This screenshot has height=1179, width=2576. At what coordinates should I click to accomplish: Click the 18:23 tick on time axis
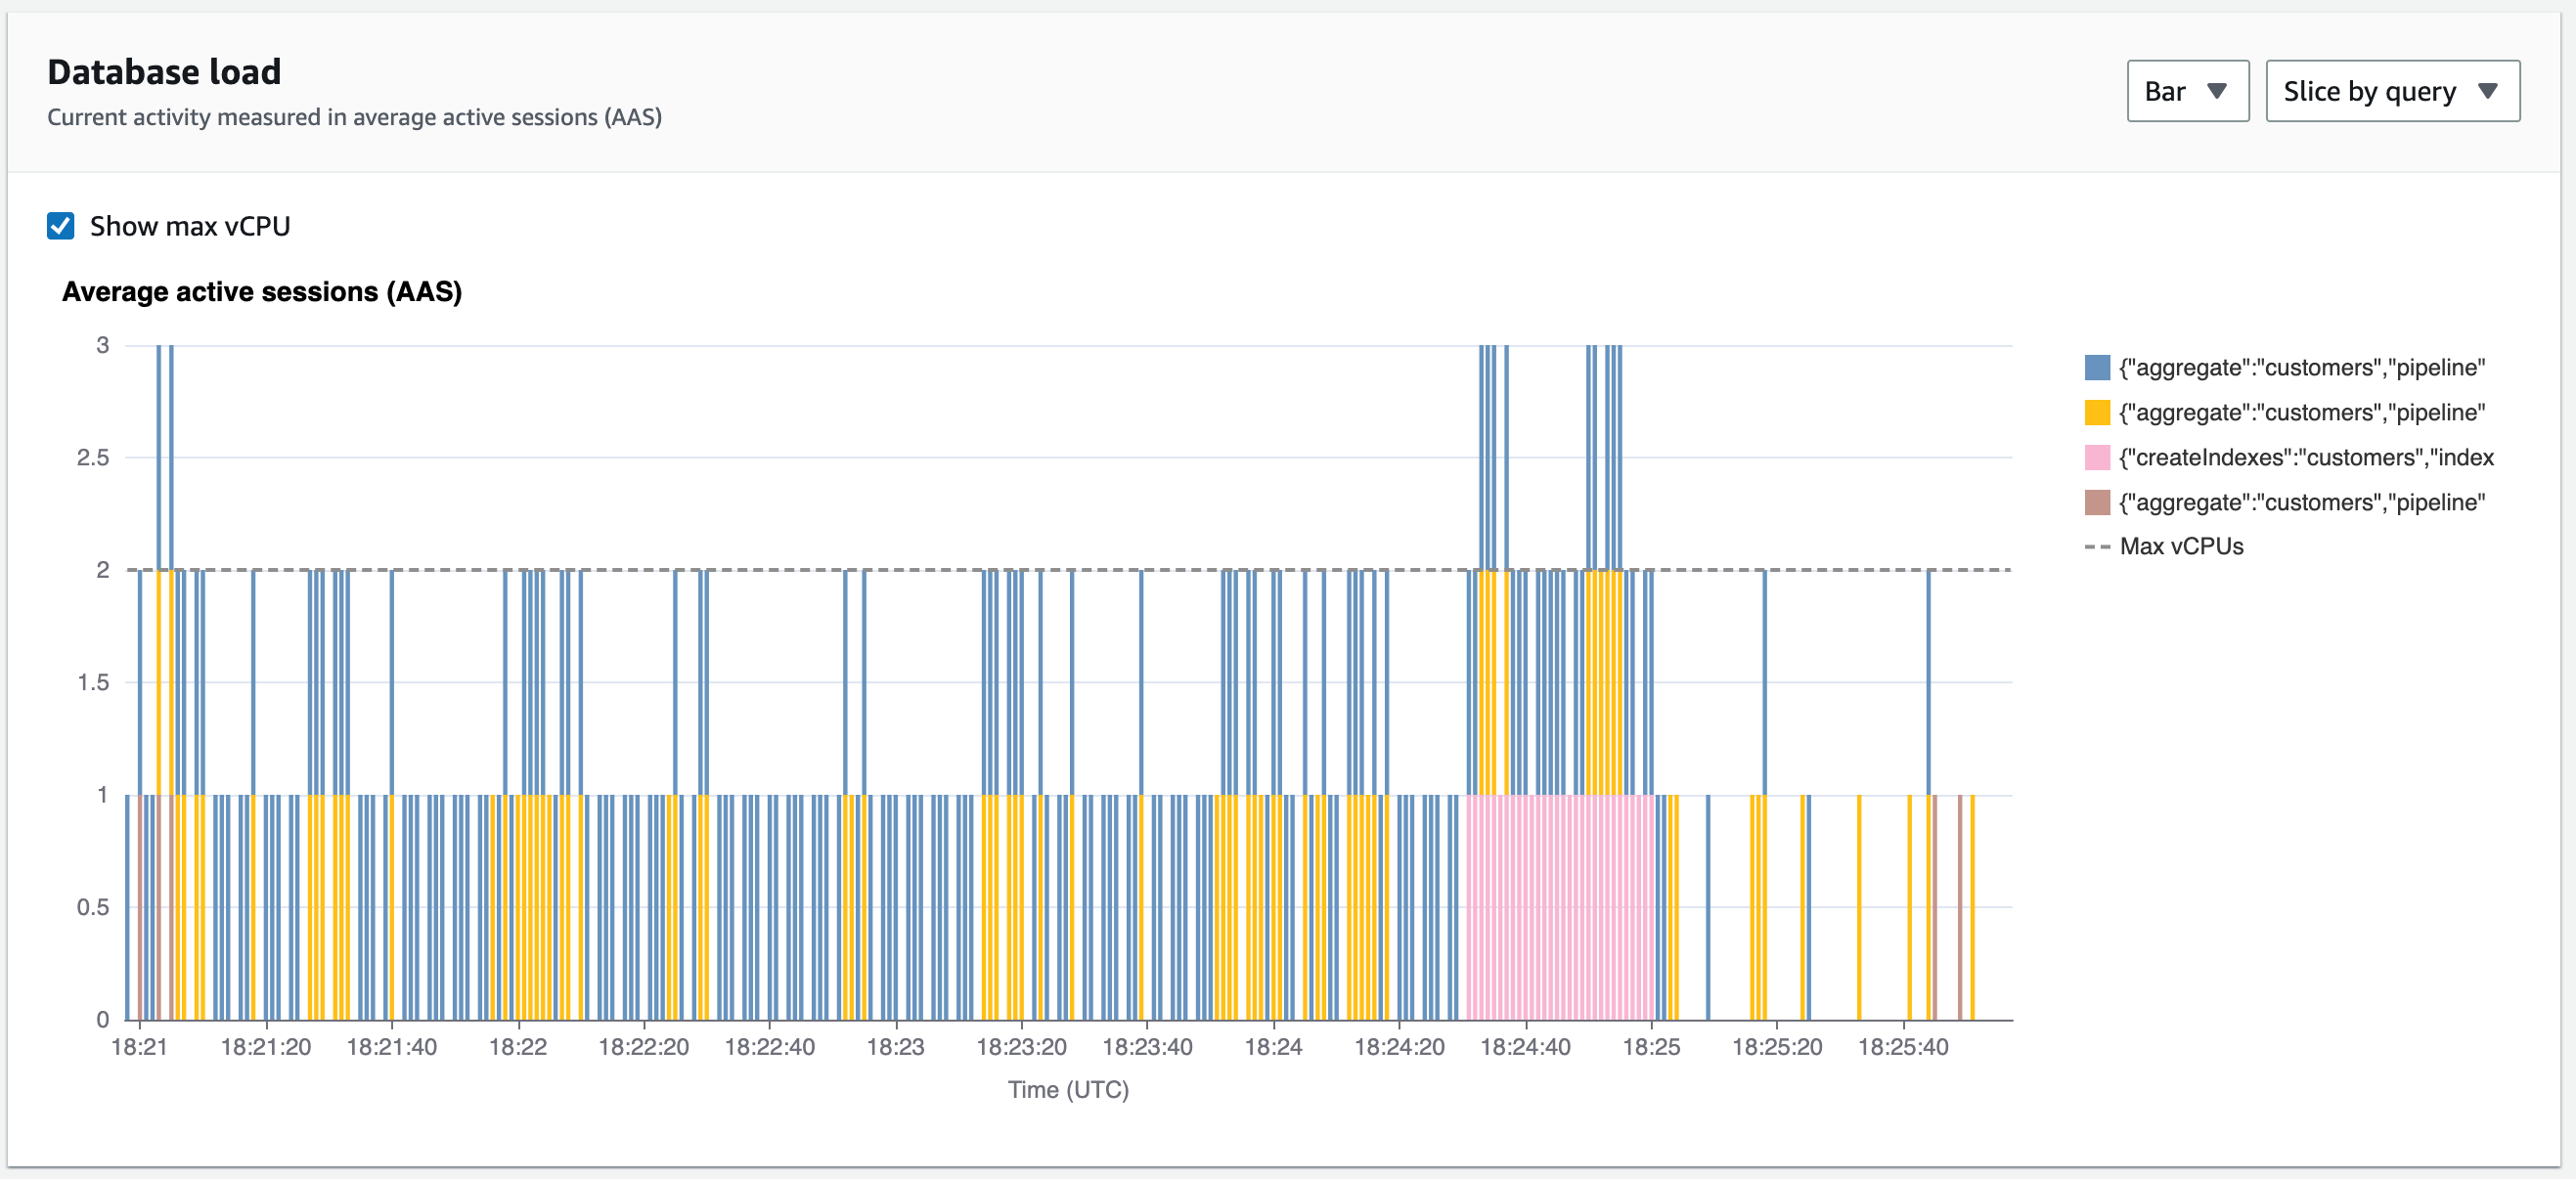click(x=895, y=1047)
